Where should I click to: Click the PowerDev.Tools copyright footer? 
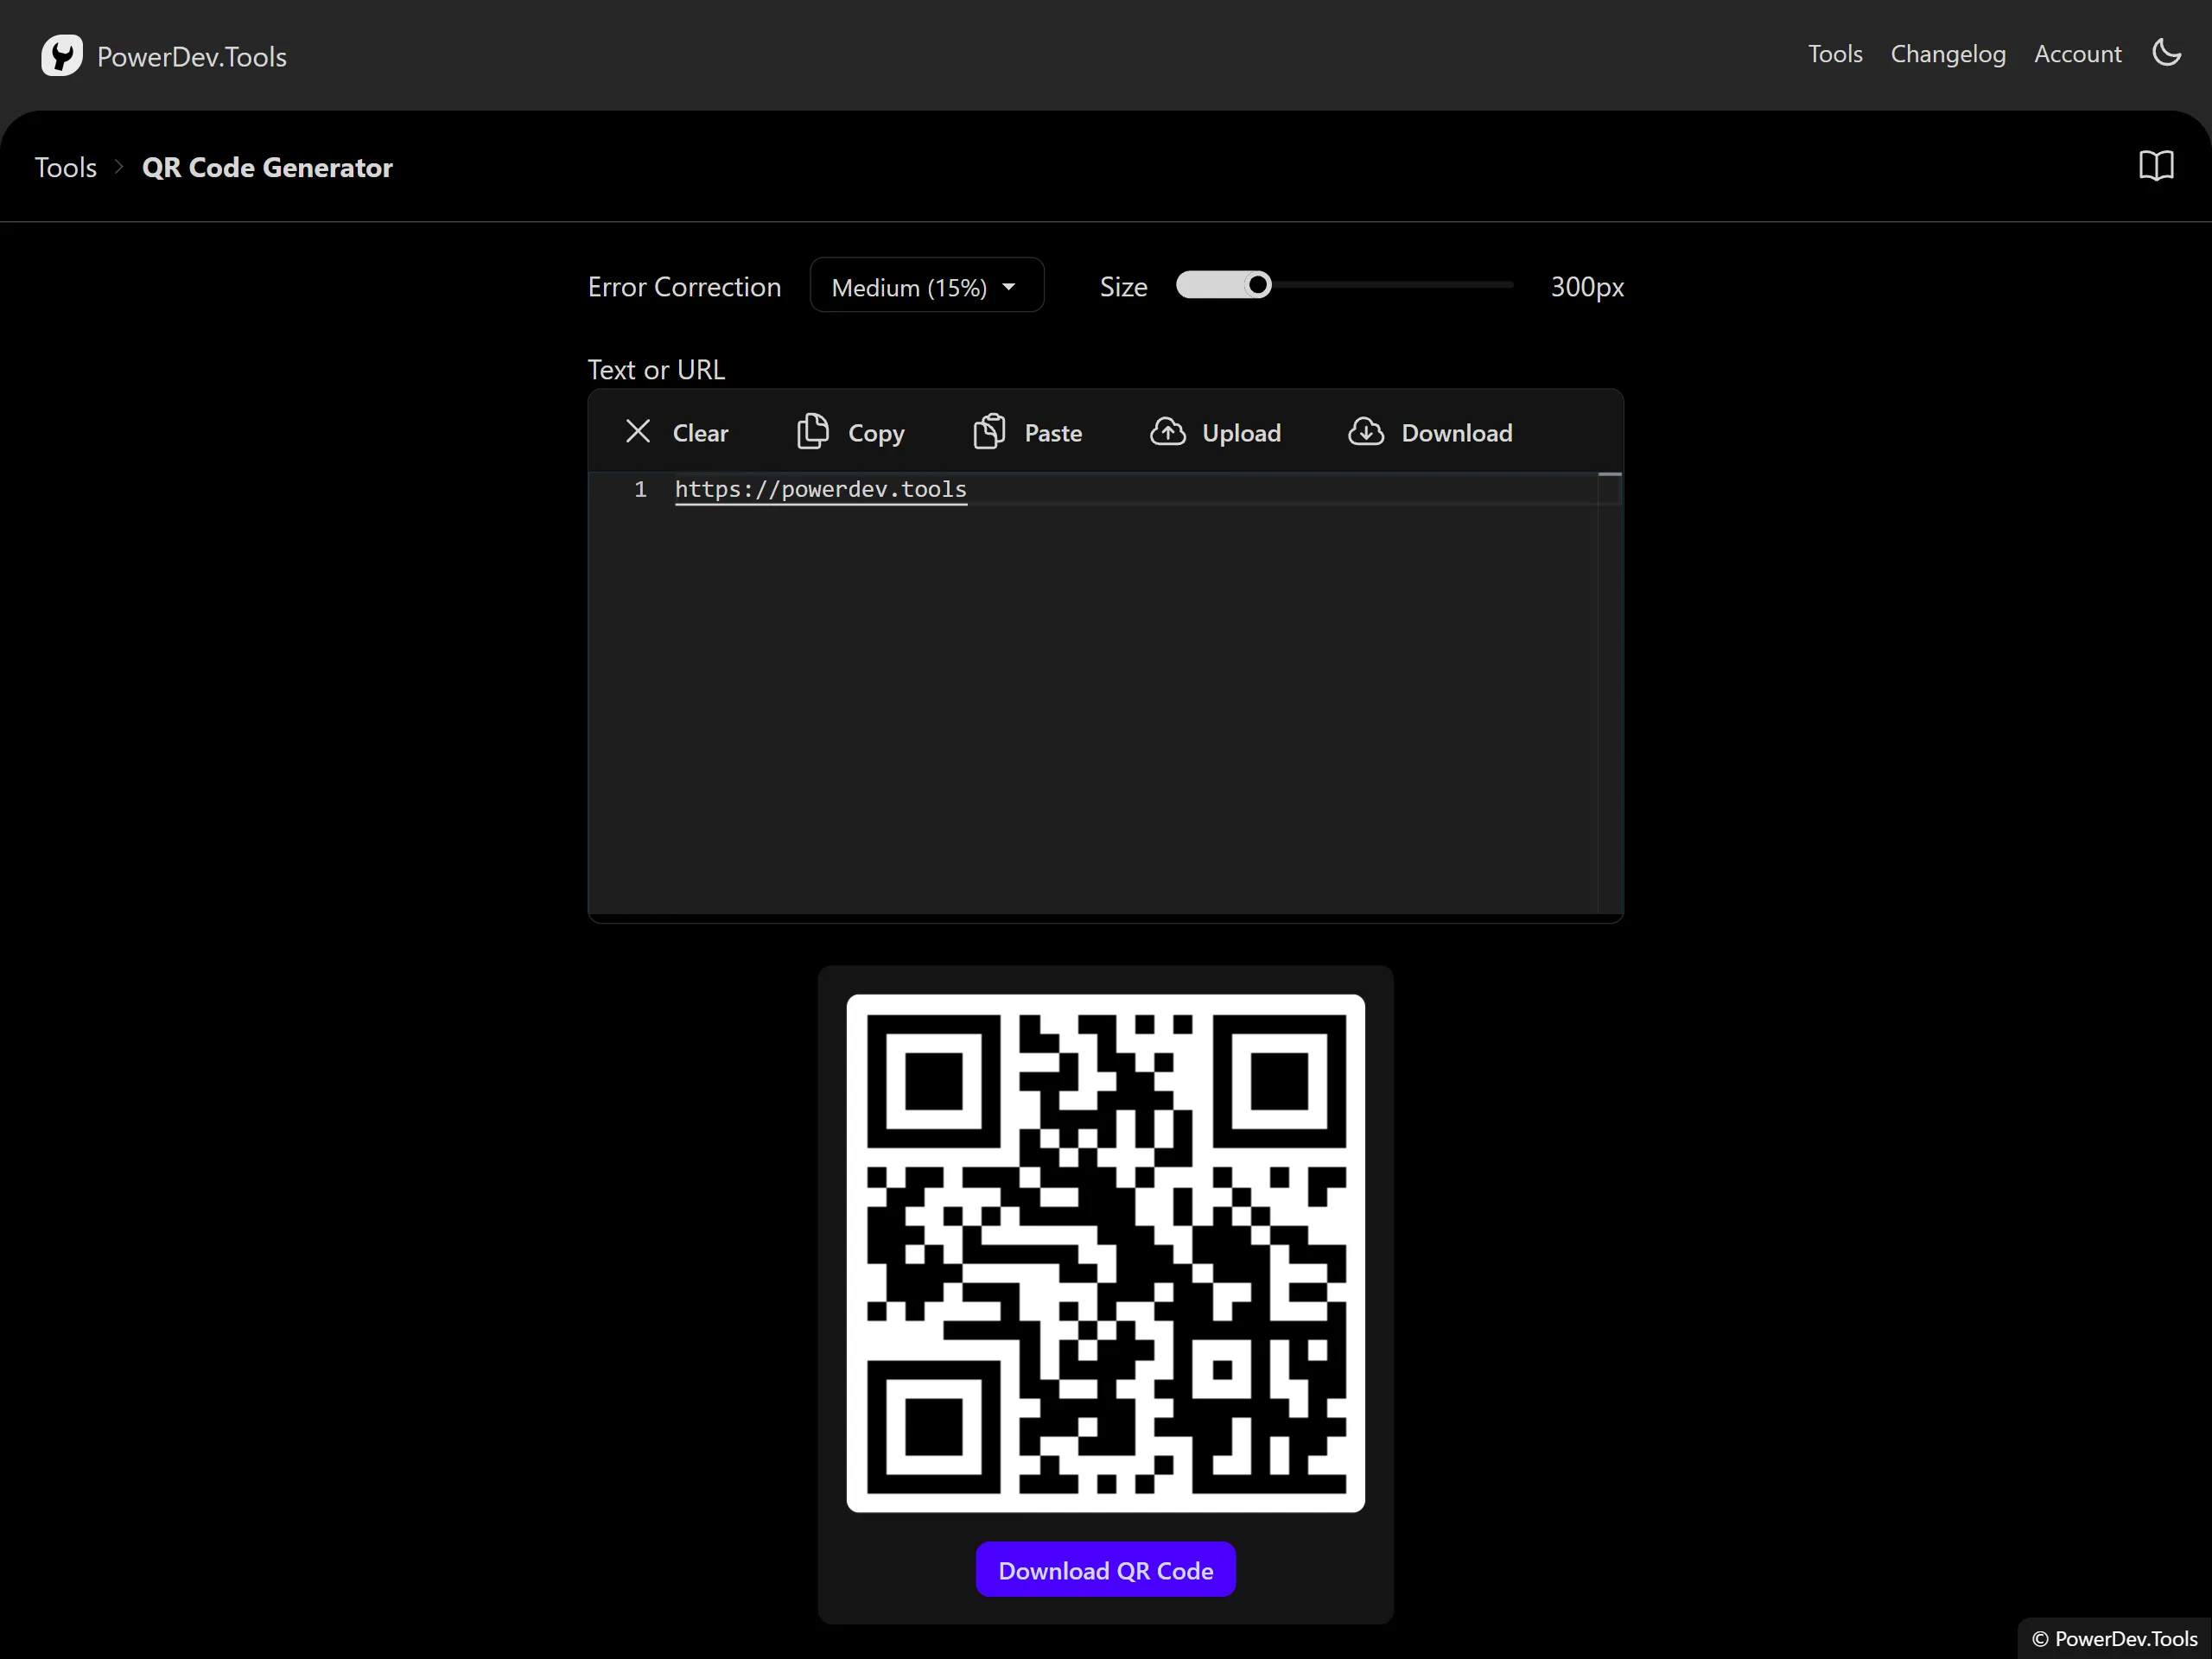[x=2115, y=1638]
